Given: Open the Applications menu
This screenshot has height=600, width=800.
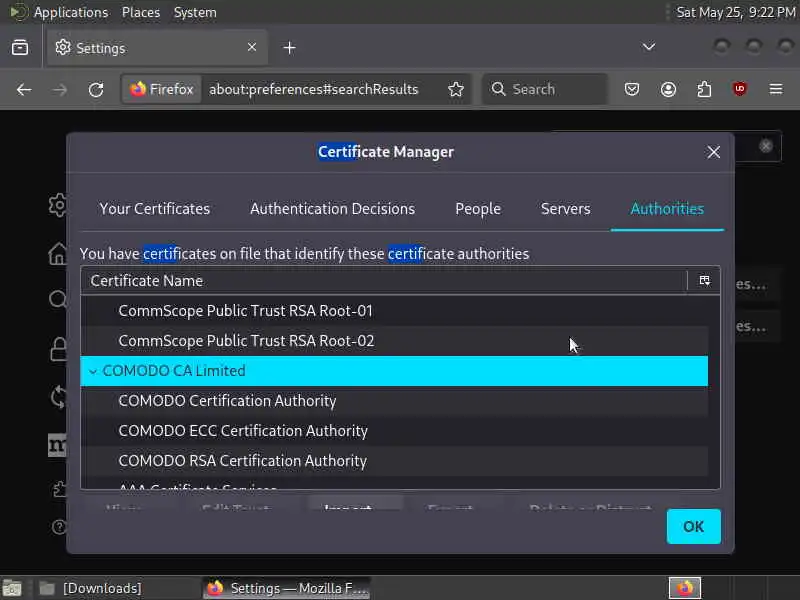Looking at the screenshot, I should coord(70,12).
